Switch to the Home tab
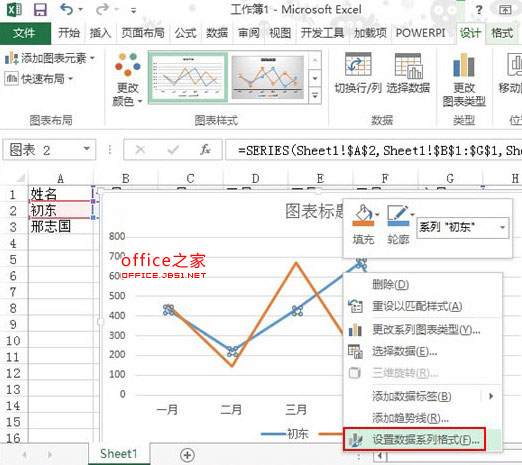This screenshot has width=522, height=465. click(x=69, y=33)
